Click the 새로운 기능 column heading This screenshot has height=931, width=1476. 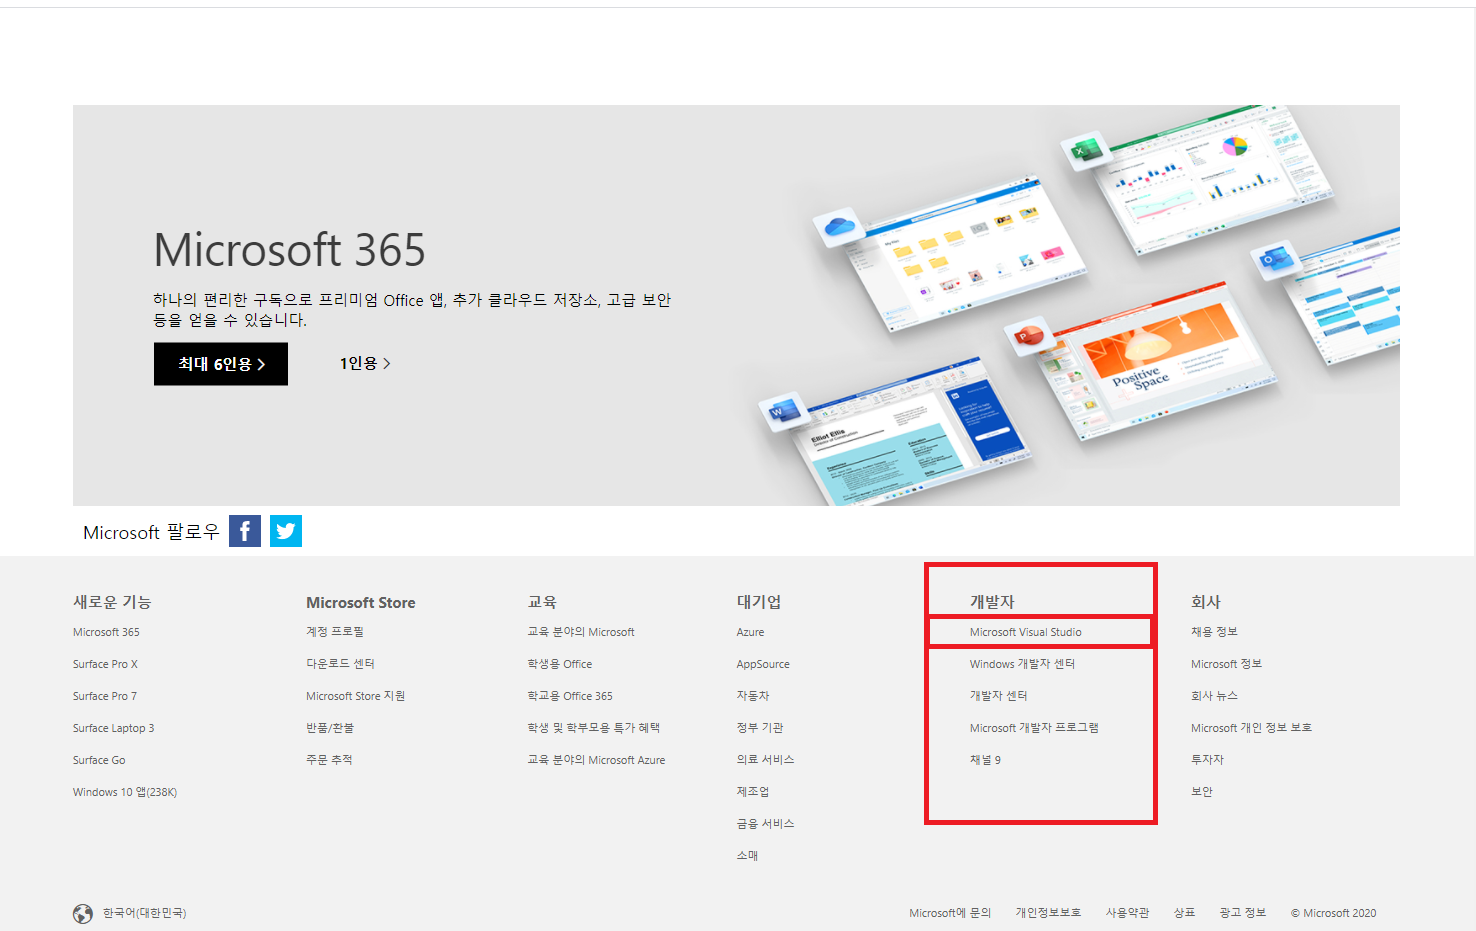[x=112, y=602]
